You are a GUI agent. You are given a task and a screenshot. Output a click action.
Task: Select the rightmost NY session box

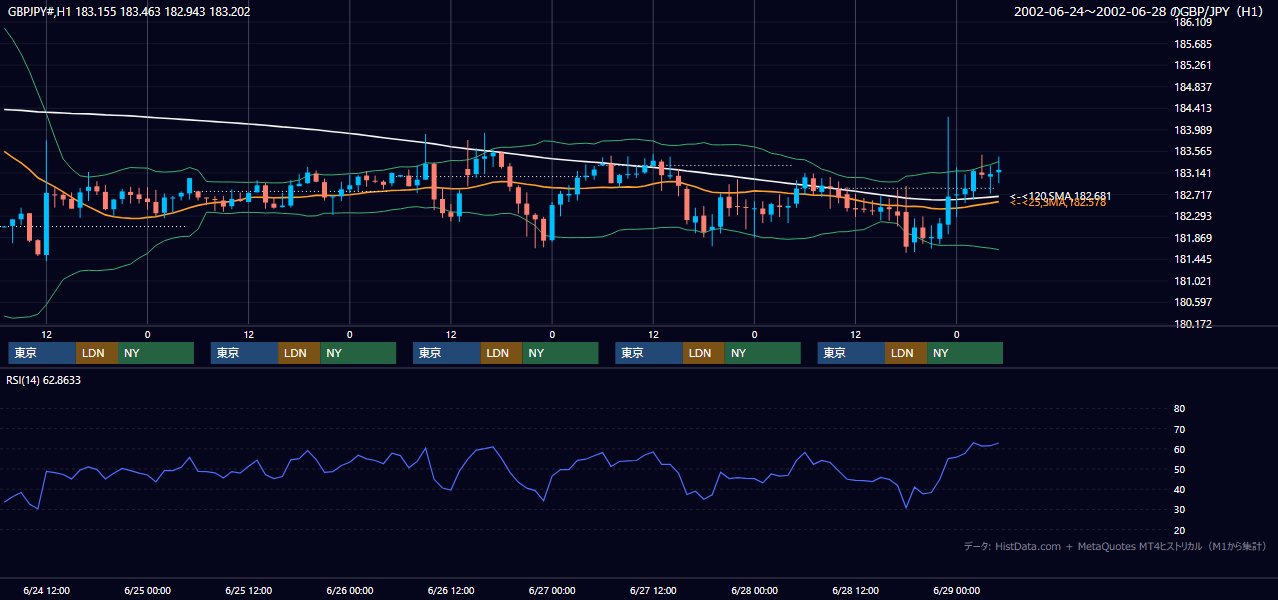(x=965, y=353)
